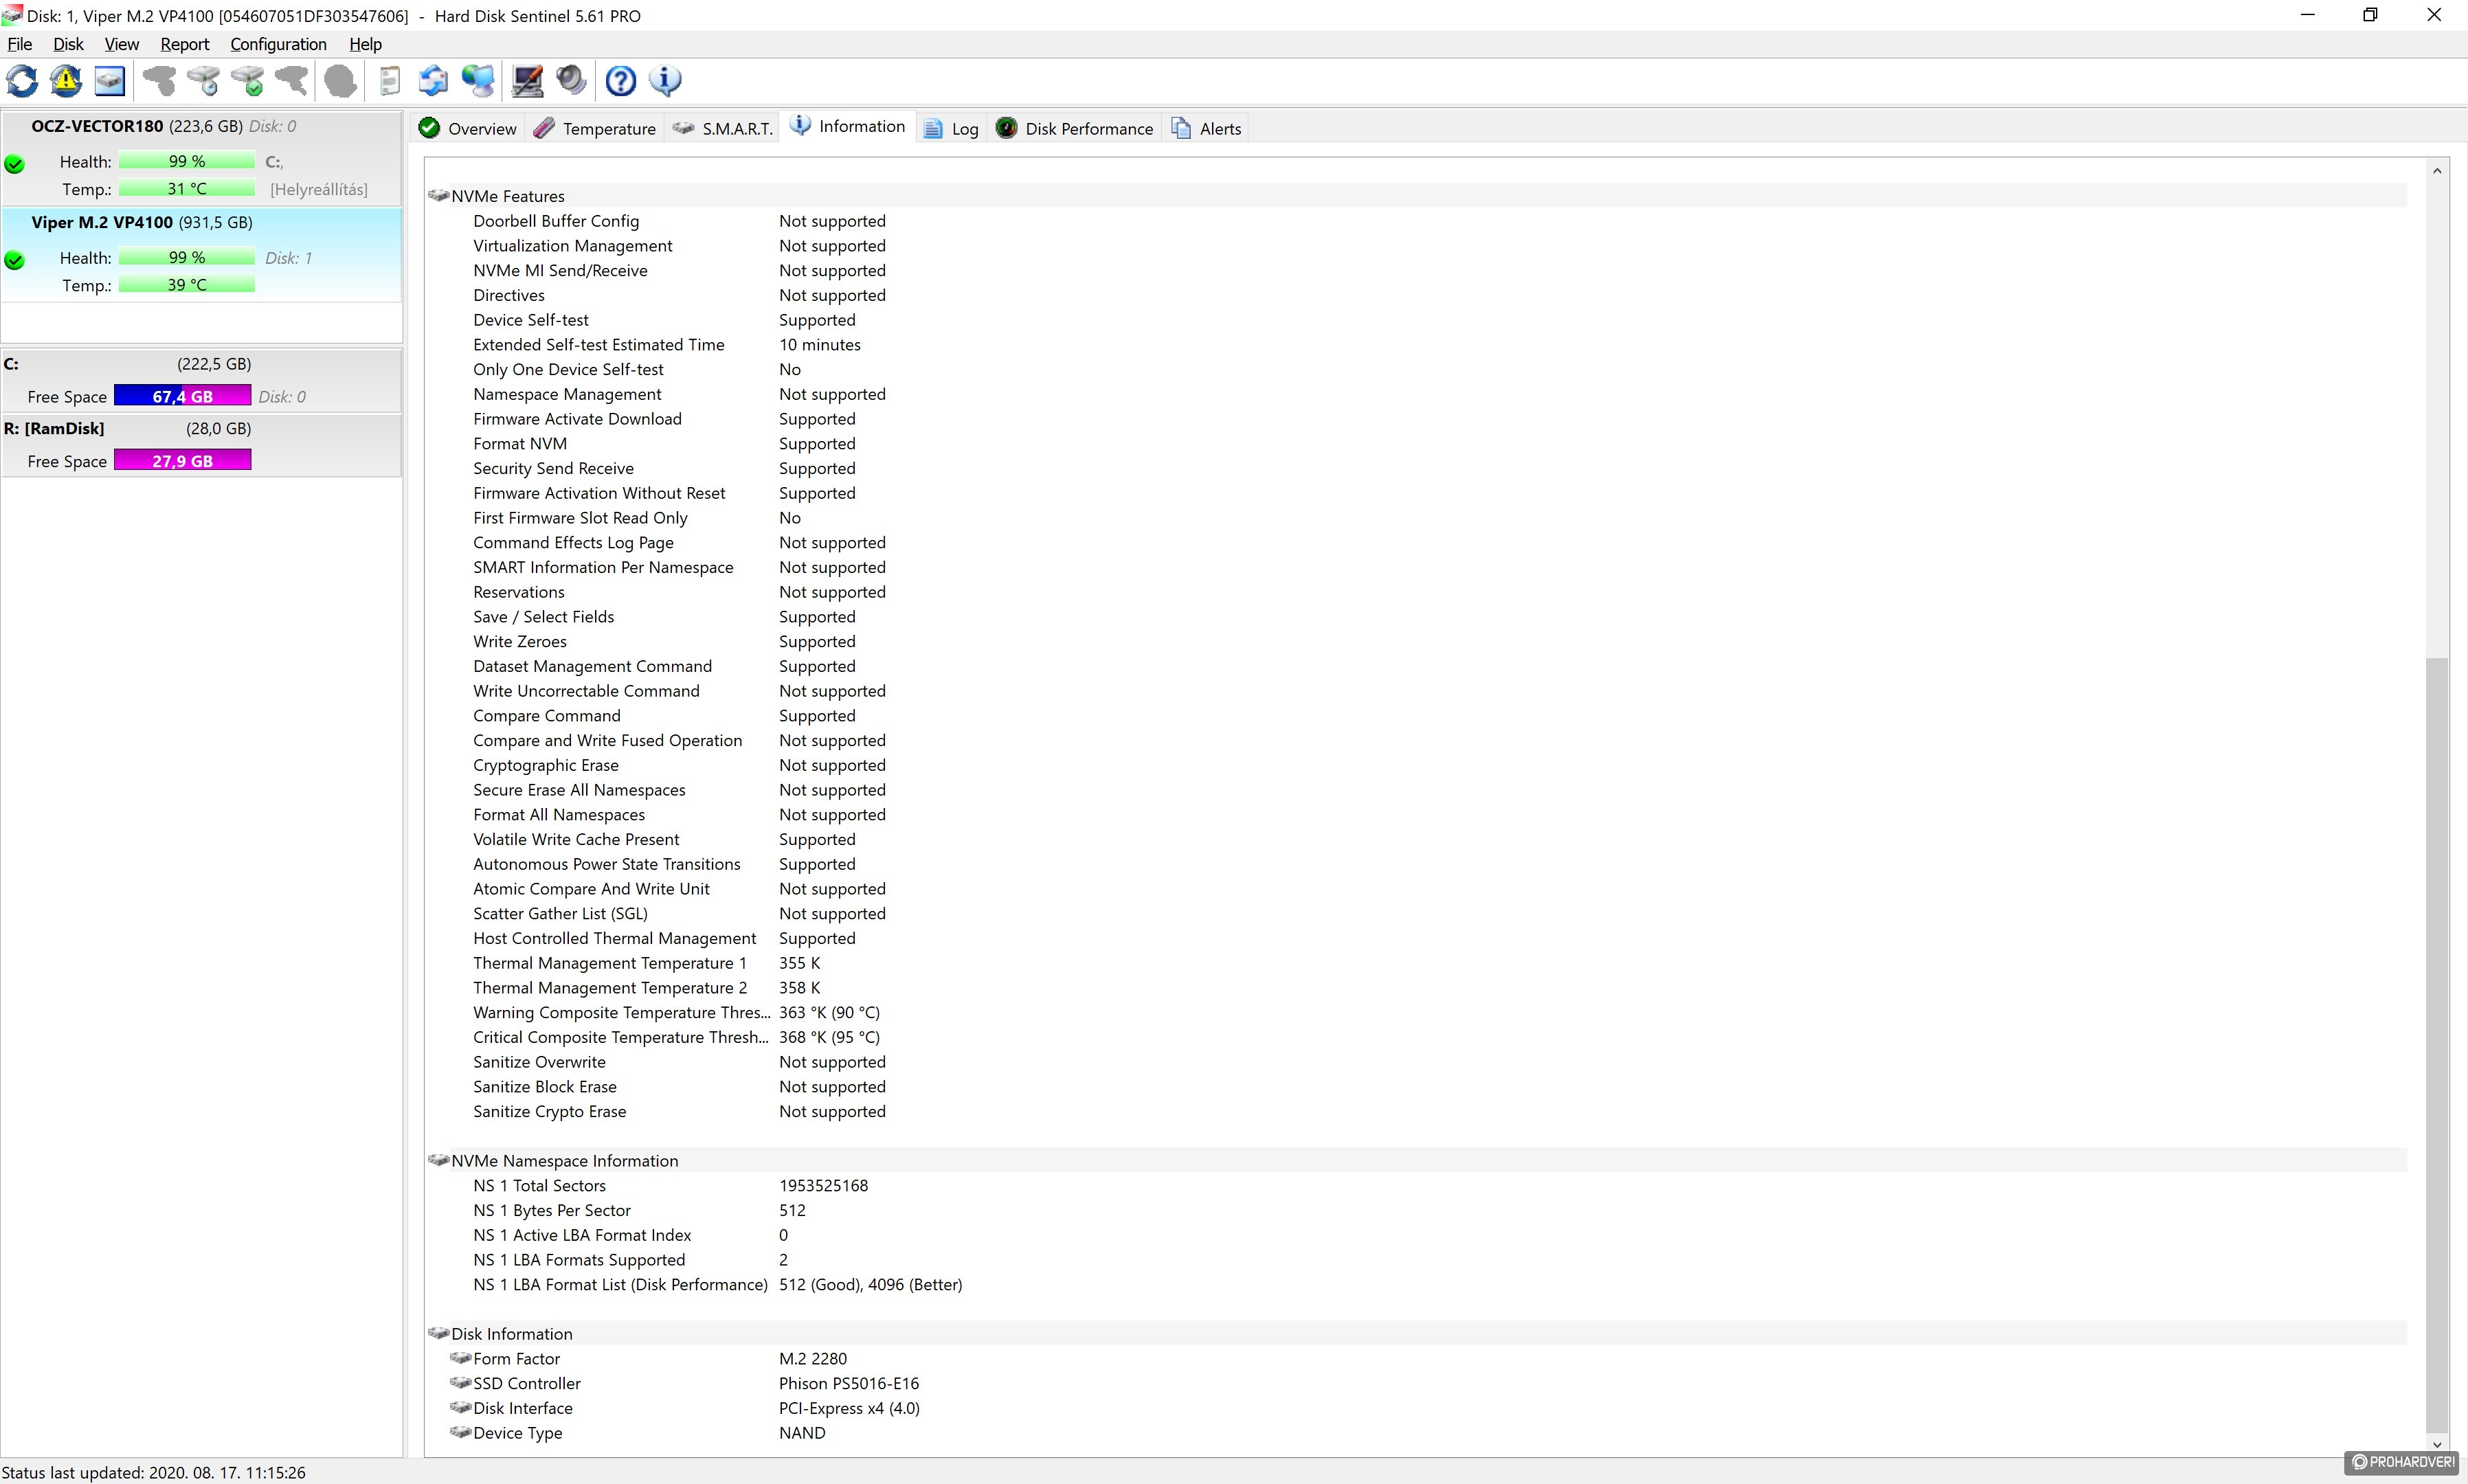Click the 'Status last updated' status bar text

(x=154, y=1472)
